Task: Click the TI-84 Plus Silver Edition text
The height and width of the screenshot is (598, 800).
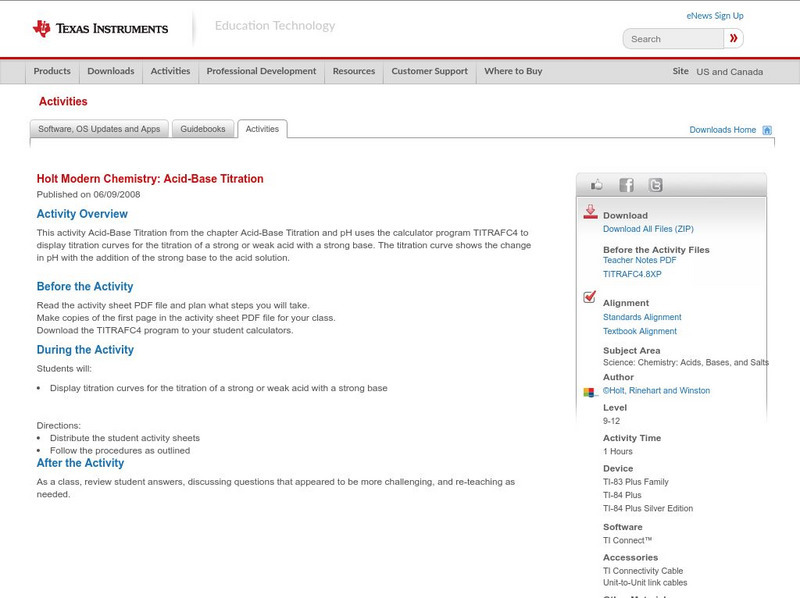Action: 648,509
